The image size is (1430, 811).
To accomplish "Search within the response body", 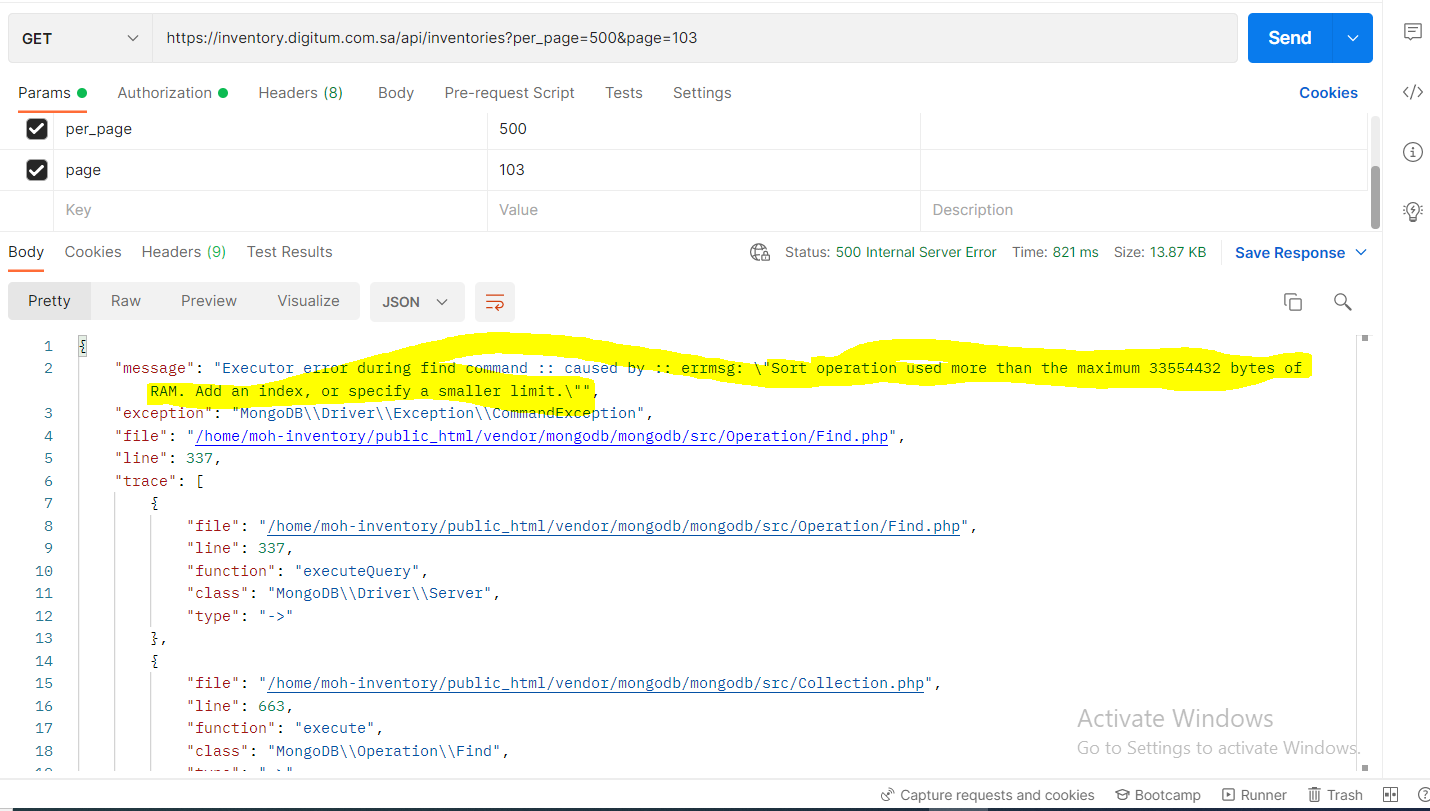I will point(1343,301).
